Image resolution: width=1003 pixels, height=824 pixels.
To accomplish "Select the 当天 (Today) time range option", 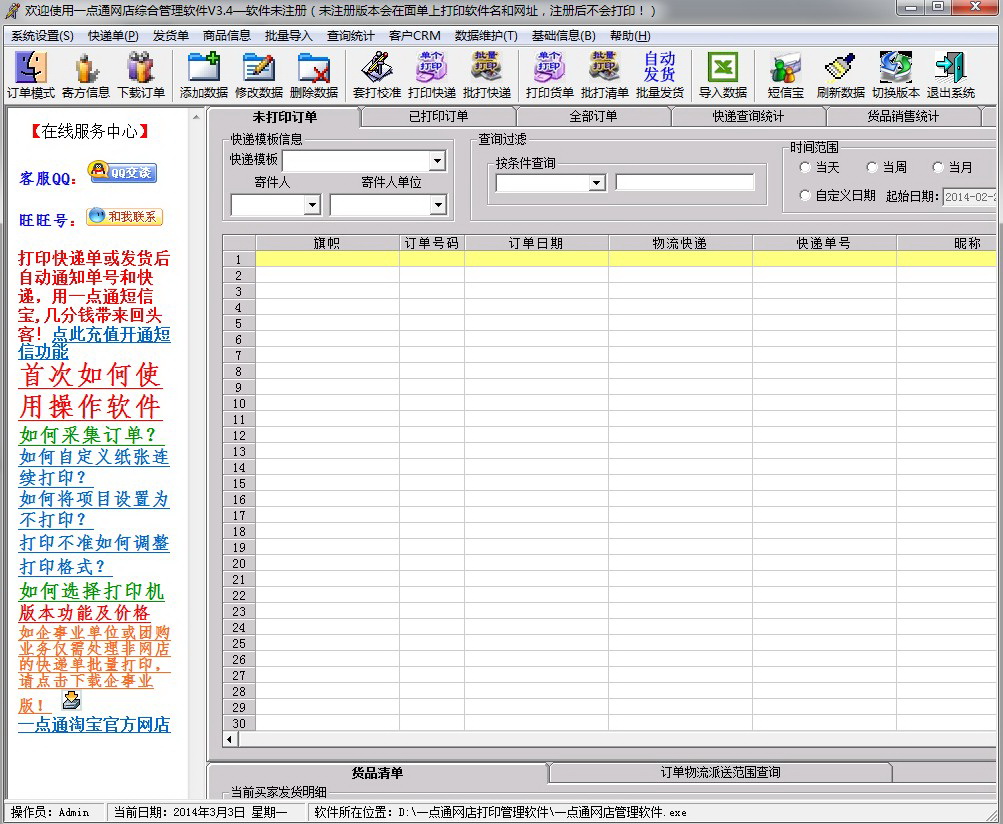I will click(x=817, y=168).
